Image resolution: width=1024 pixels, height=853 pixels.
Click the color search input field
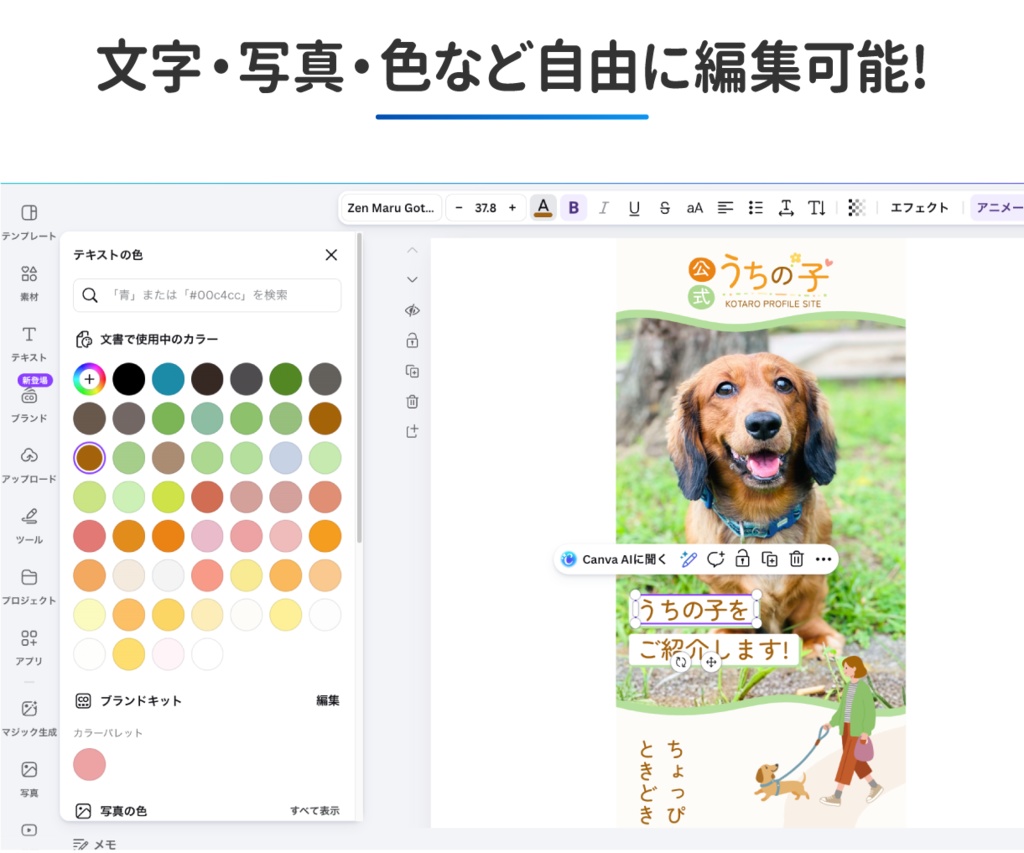coord(205,296)
